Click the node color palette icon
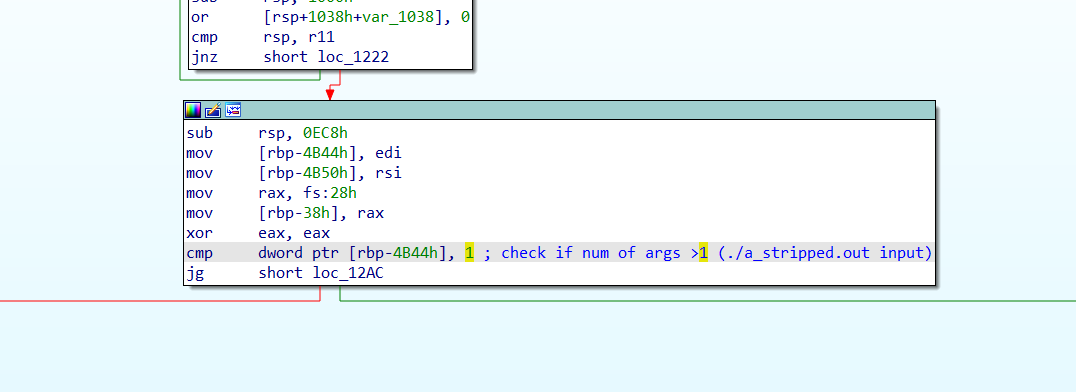Image resolution: width=1076 pixels, height=392 pixels. [x=193, y=110]
